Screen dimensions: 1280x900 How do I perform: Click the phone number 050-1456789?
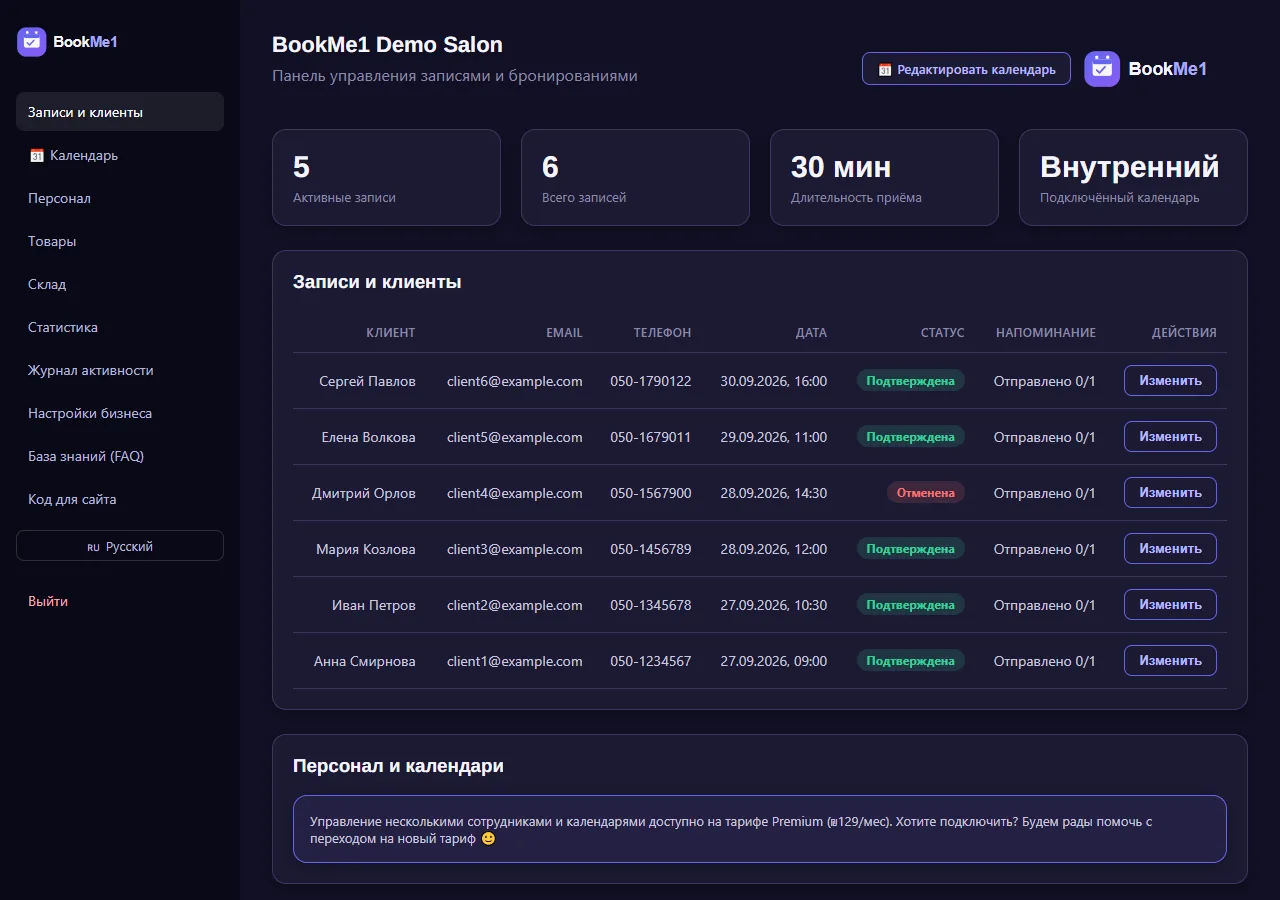[x=651, y=549]
